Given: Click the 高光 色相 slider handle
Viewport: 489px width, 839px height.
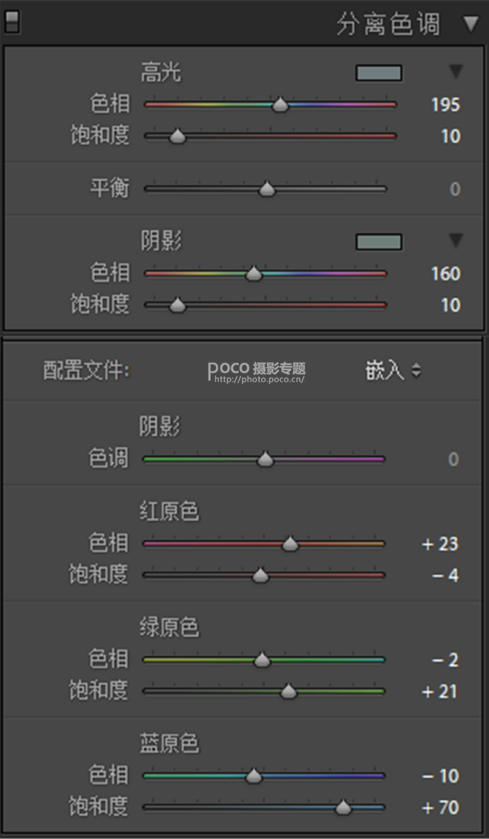Looking at the screenshot, I should 280,105.
